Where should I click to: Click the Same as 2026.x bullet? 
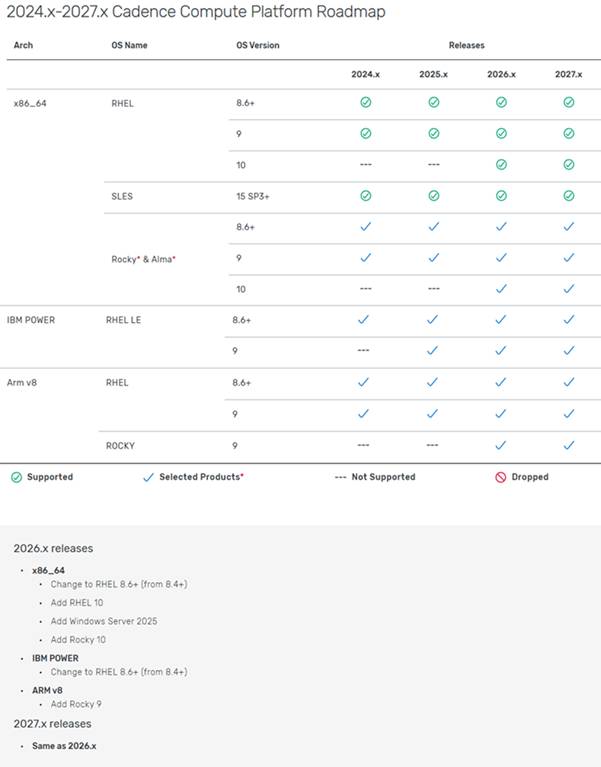tap(64, 746)
